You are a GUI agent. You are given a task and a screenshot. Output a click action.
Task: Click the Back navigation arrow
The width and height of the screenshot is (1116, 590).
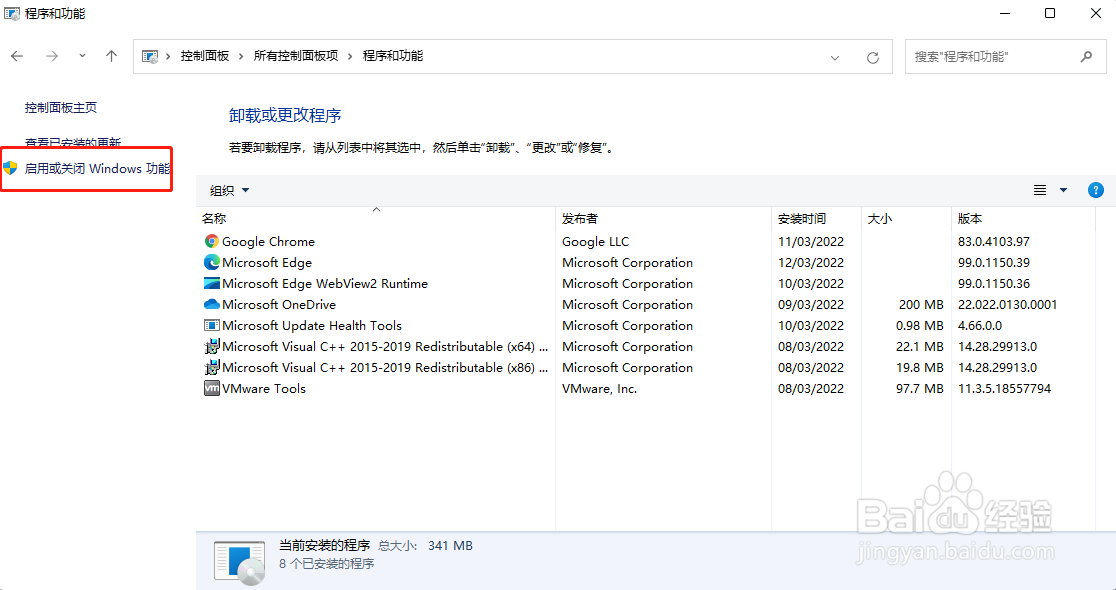coord(17,56)
